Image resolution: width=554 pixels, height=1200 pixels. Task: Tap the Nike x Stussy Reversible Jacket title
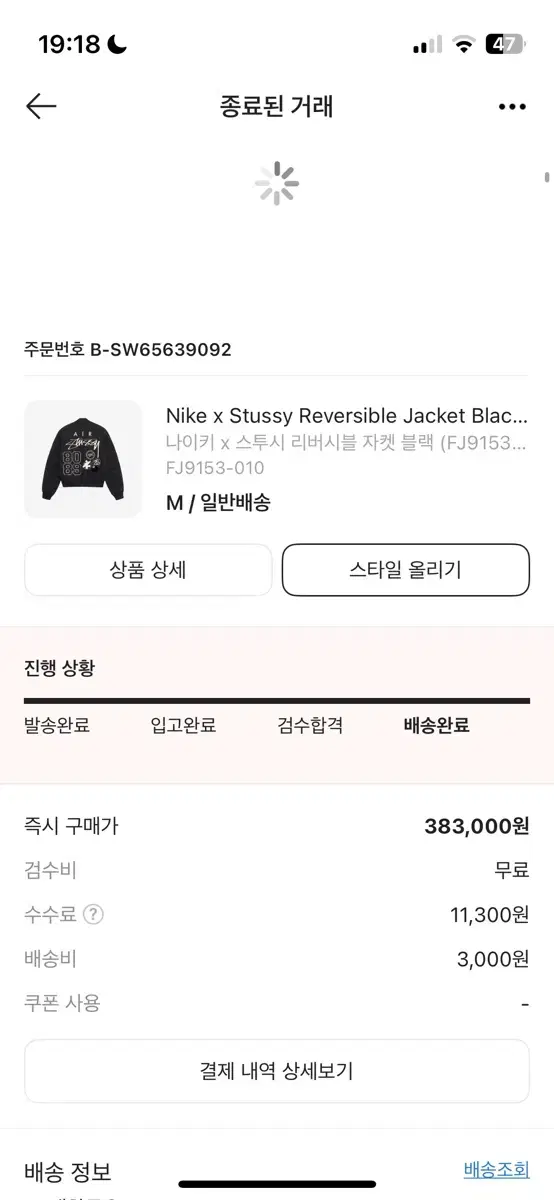[x=346, y=415]
